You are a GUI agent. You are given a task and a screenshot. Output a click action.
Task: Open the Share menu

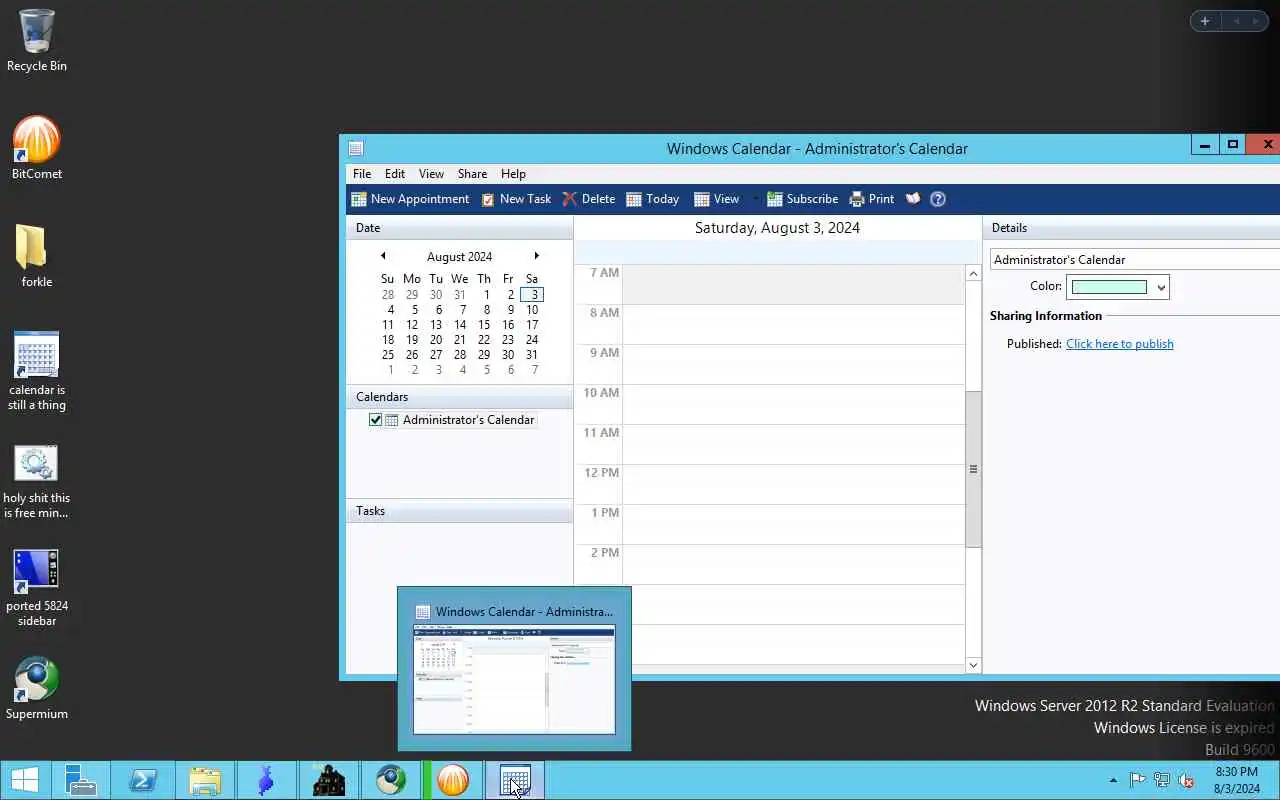click(x=472, y=173)
